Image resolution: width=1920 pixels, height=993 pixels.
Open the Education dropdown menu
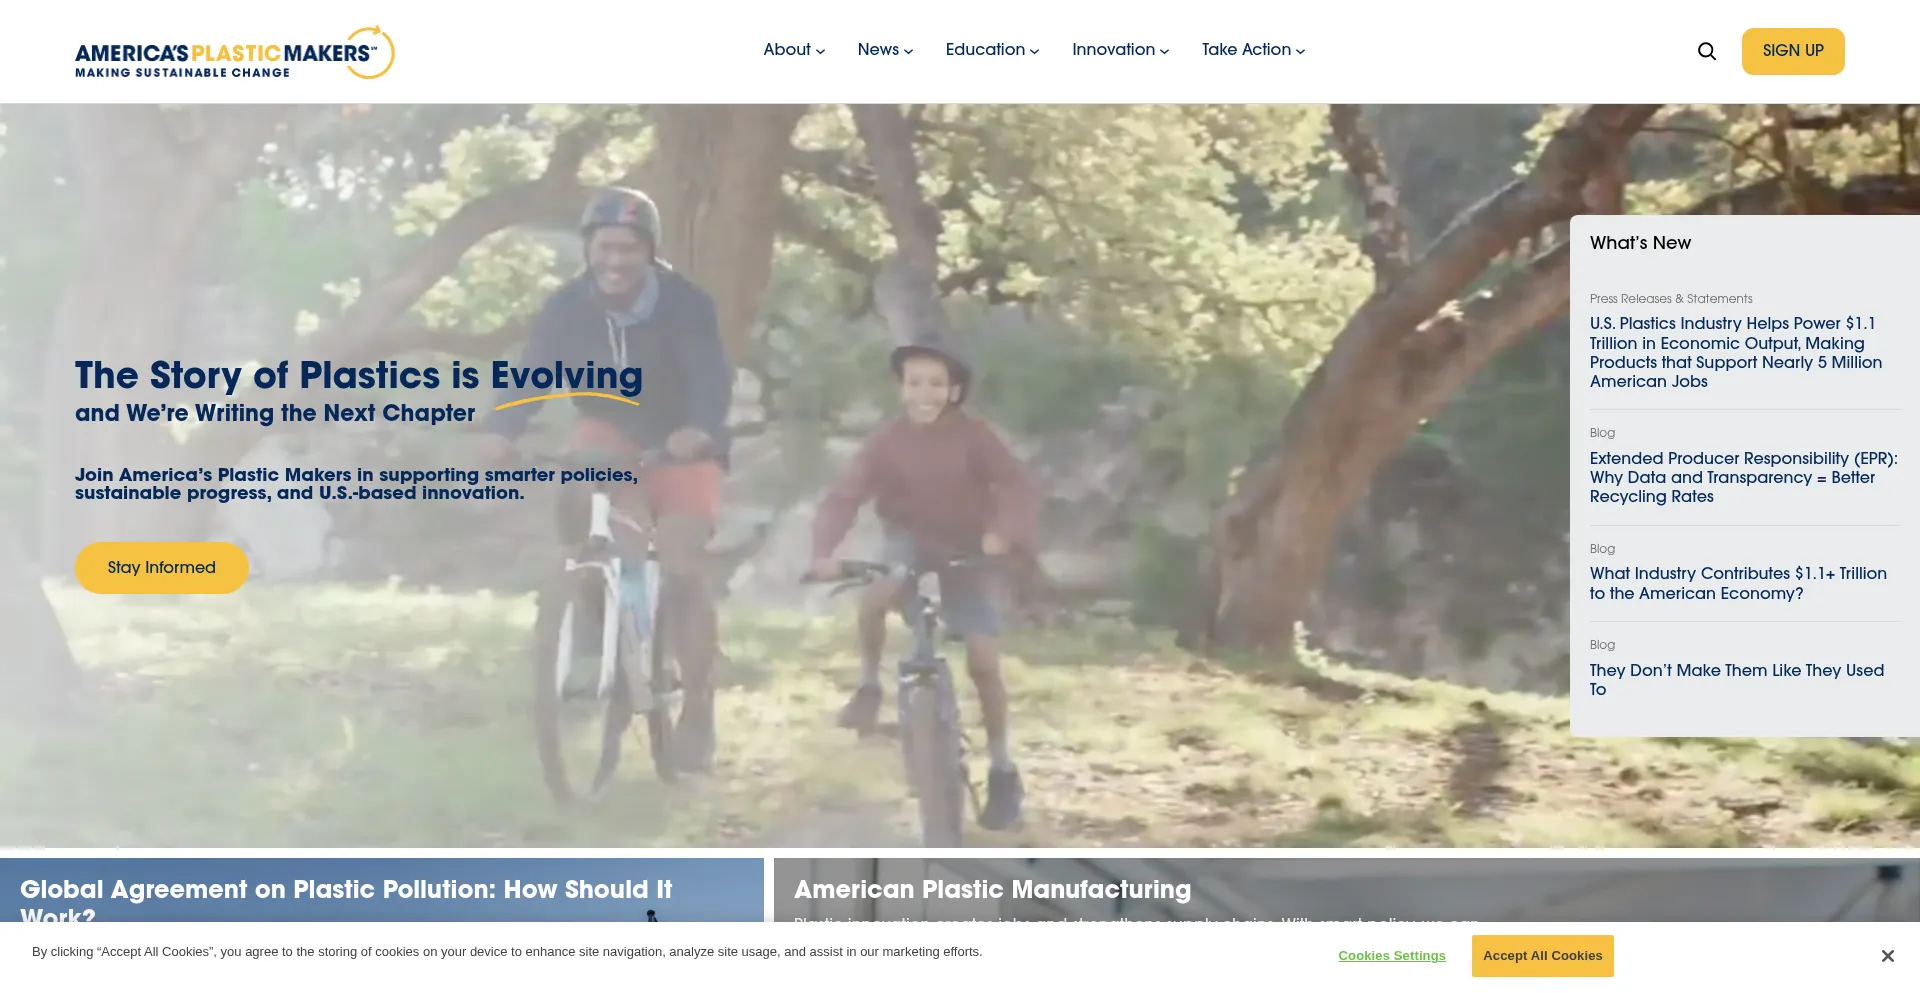click(991, 50)
